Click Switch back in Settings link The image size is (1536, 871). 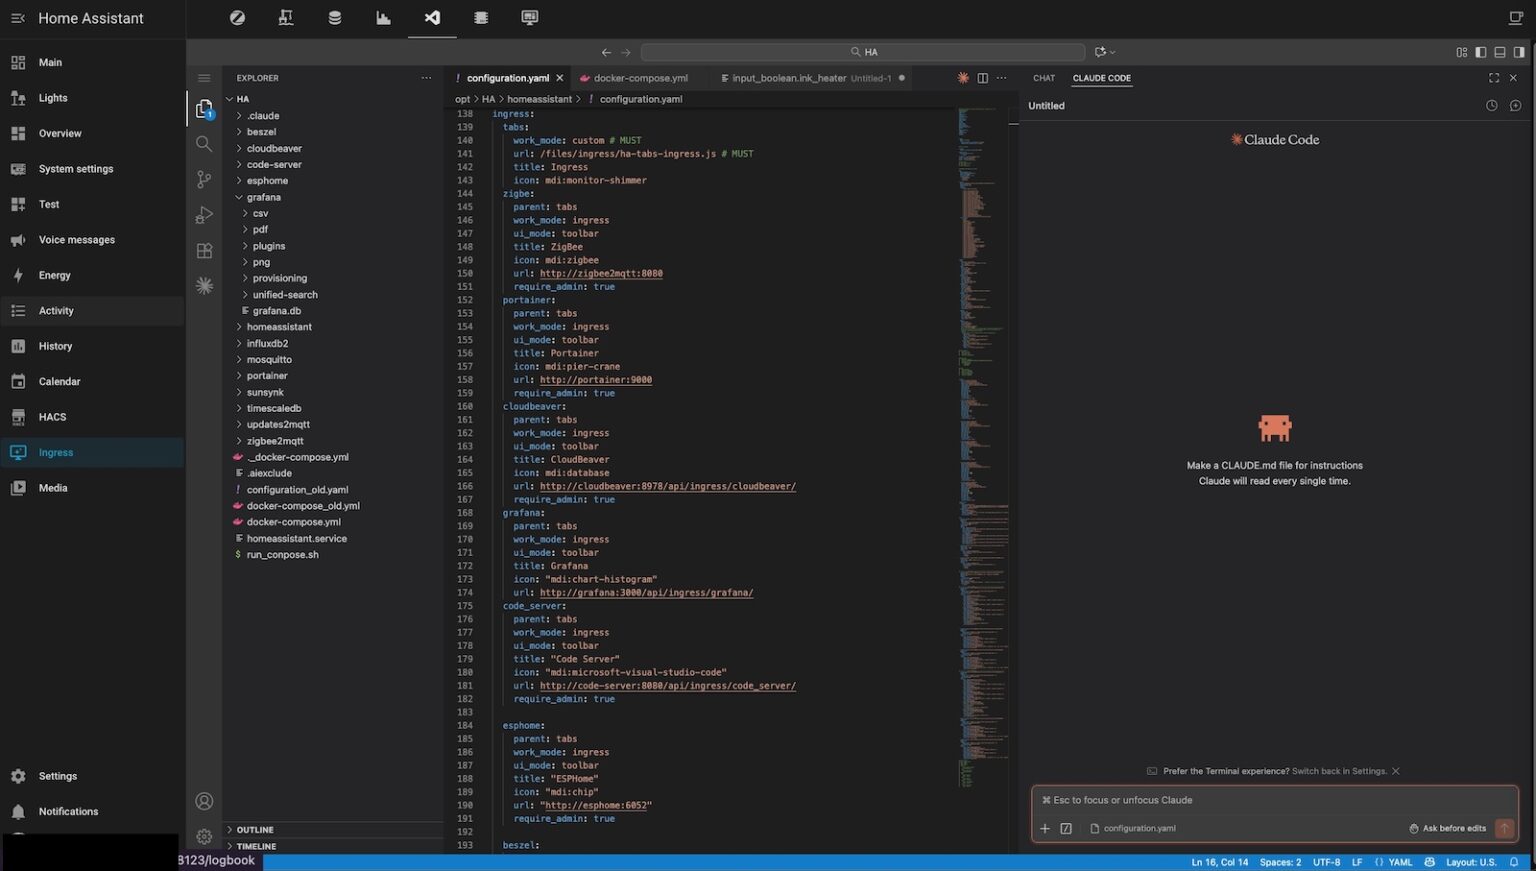(1339, 771)
